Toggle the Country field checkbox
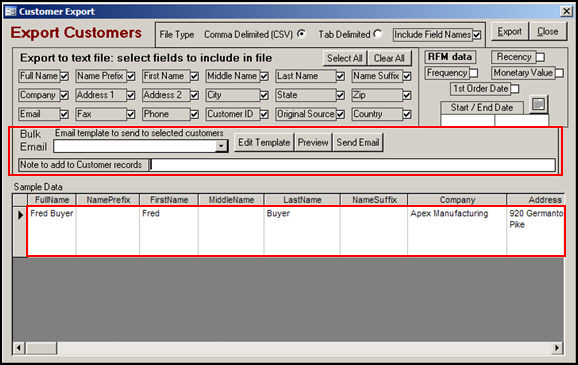The image size is (578, 365). [407, 115]
